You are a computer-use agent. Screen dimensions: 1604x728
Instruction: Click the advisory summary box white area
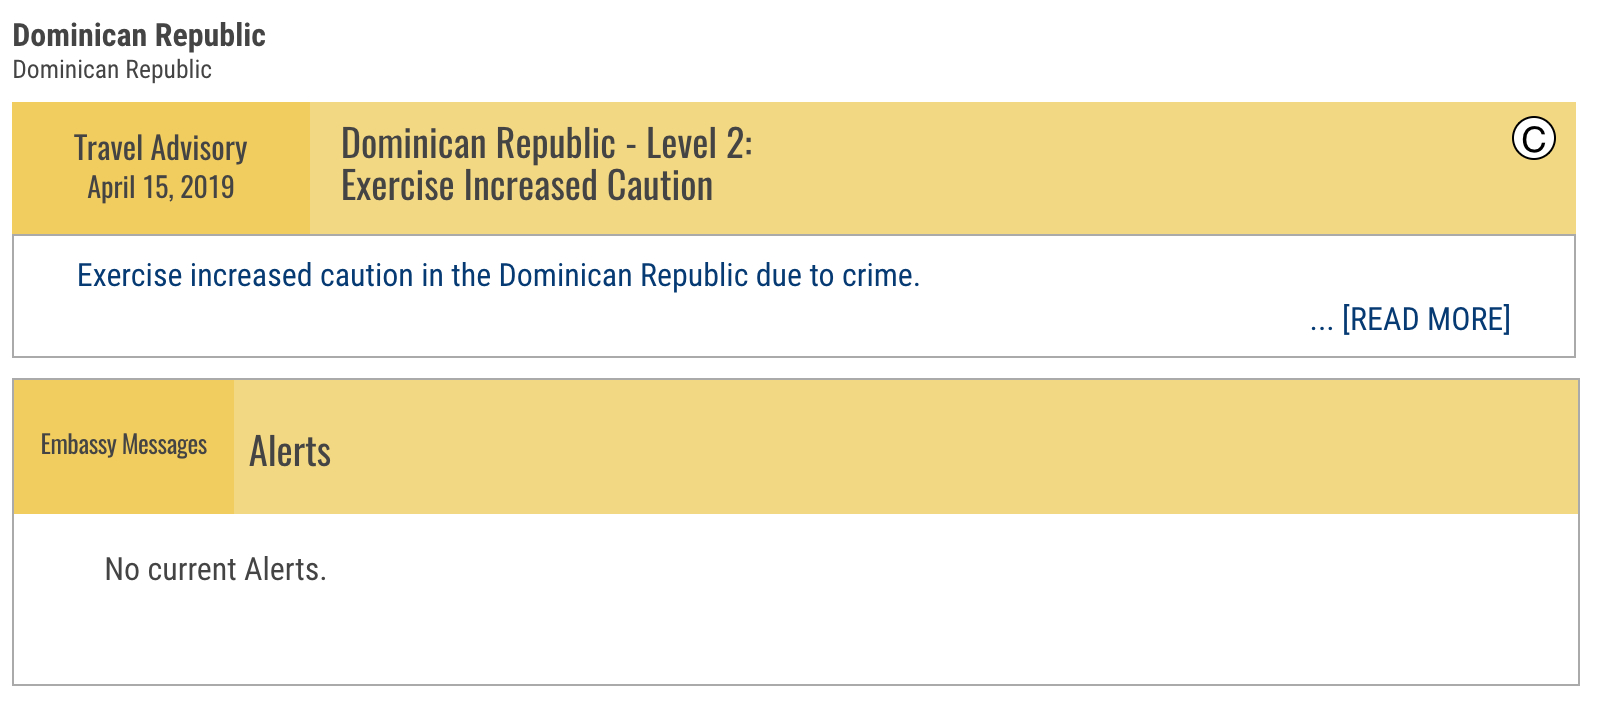[x=794, y=296]
